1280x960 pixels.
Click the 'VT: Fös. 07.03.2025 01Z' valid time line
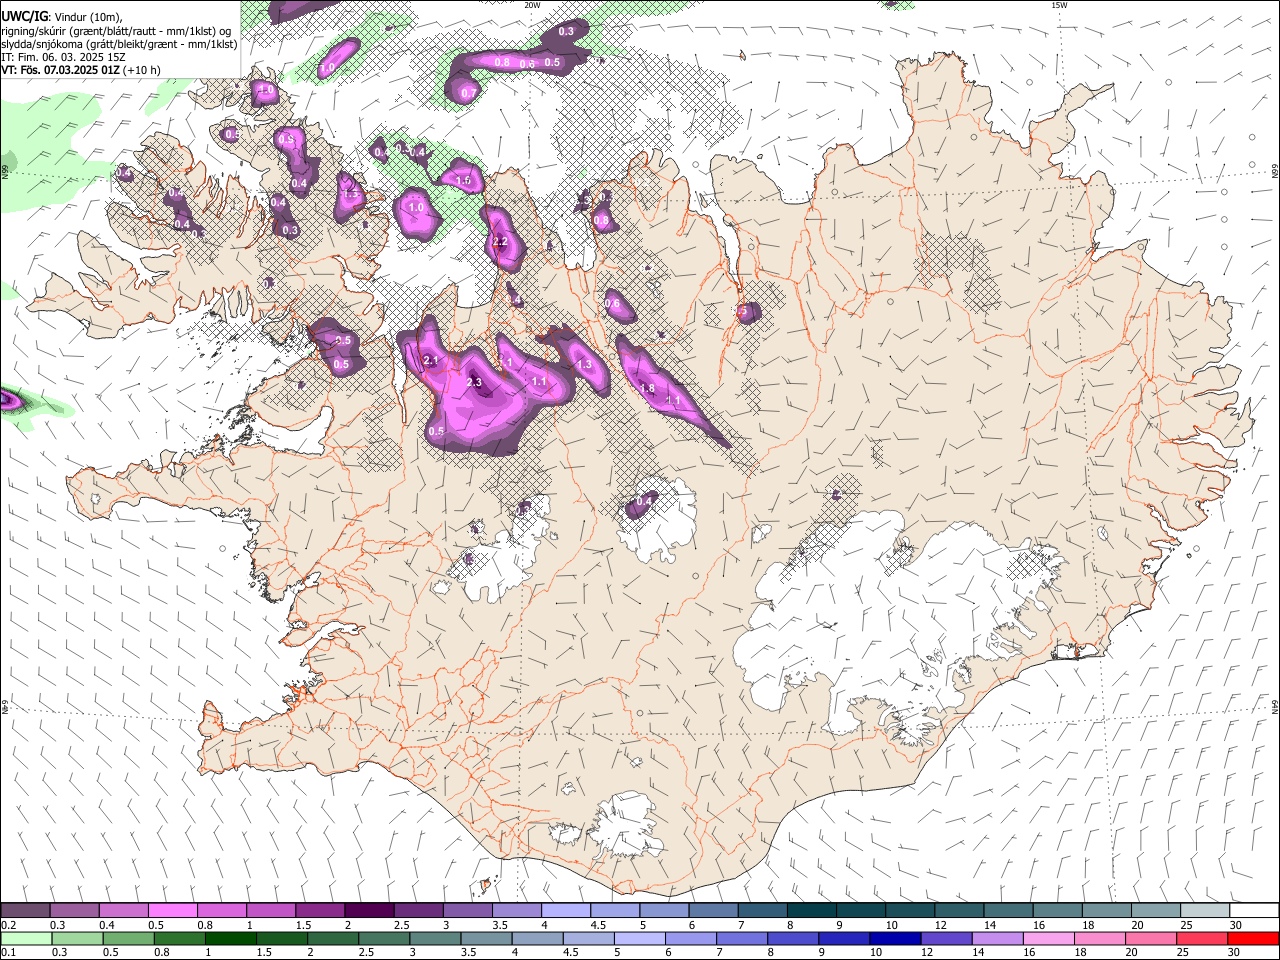(61, 70)
